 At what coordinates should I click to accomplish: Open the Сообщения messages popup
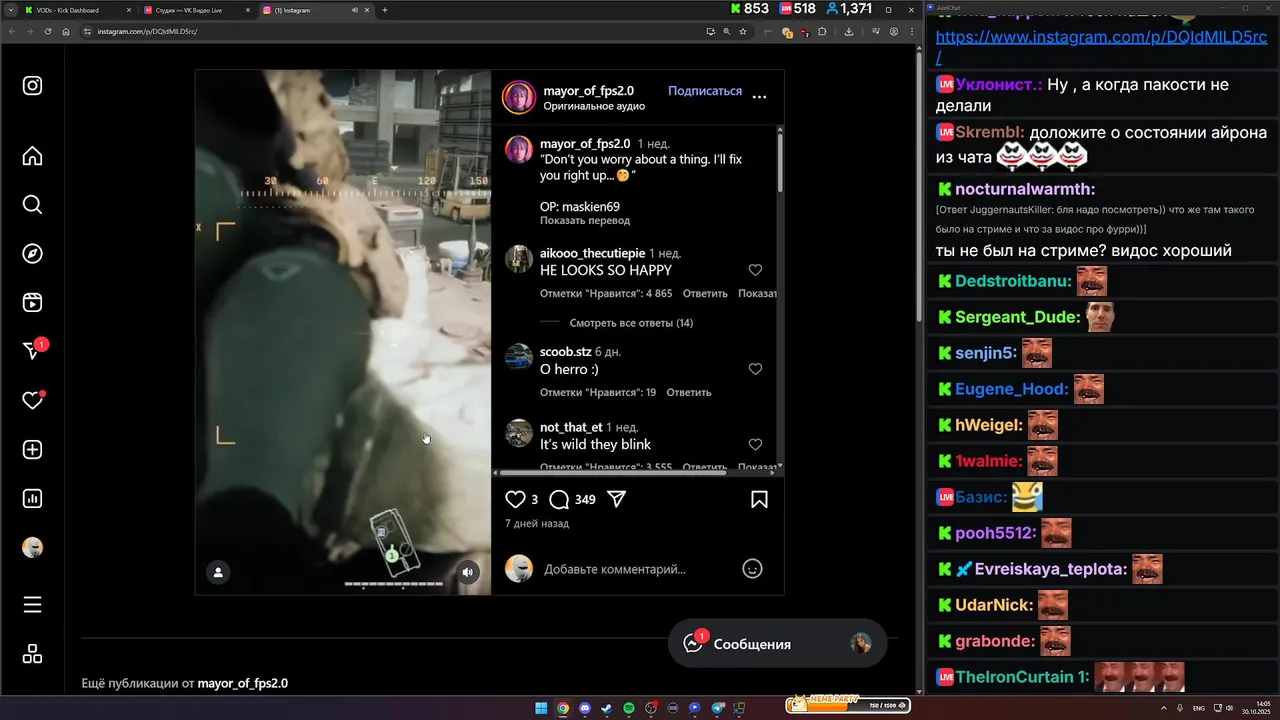click(777, 644)
